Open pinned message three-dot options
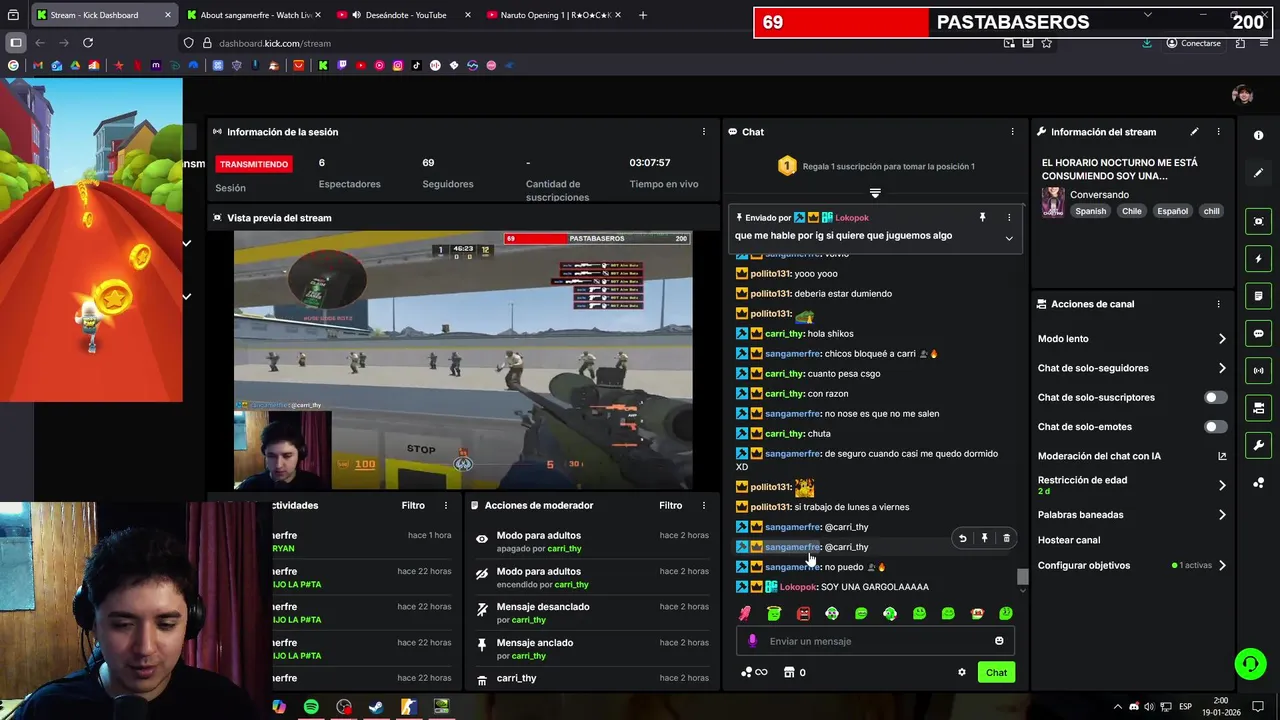The height and width of the screenshot is (720, 1280). point(1008,217)
